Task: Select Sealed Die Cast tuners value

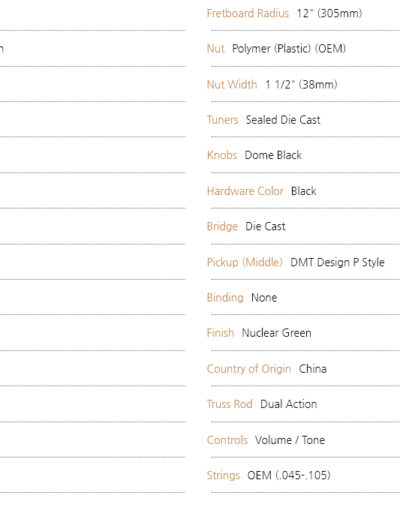Action: pos(283,120)
